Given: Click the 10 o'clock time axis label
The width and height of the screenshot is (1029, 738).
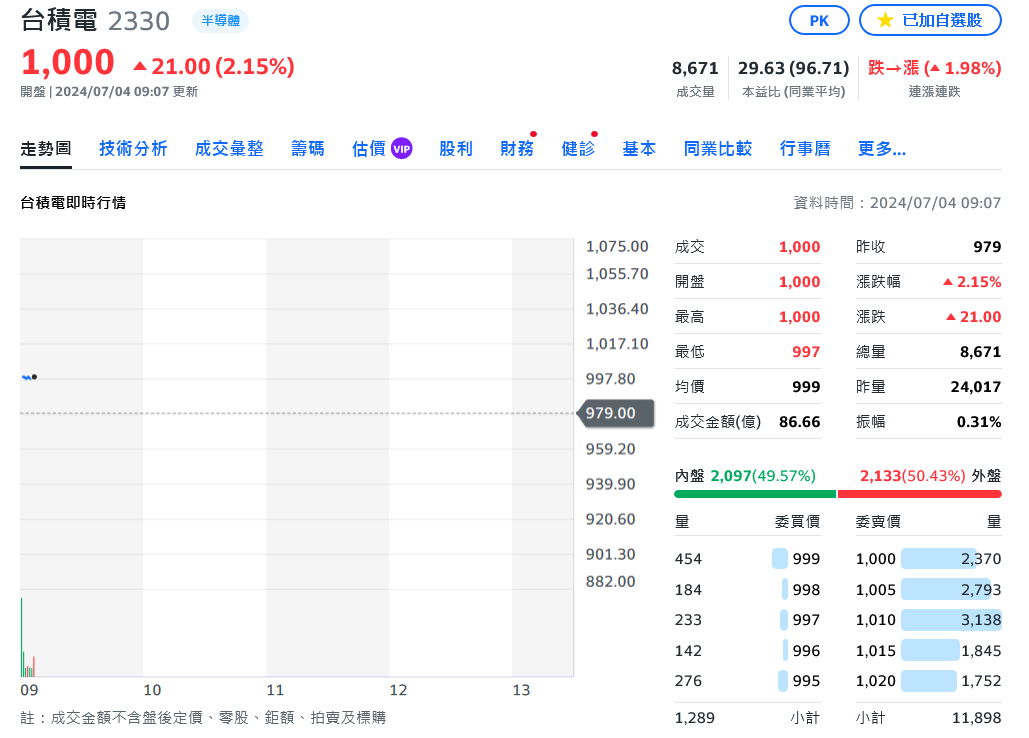Looking at the screenshot, I should 152,690.
